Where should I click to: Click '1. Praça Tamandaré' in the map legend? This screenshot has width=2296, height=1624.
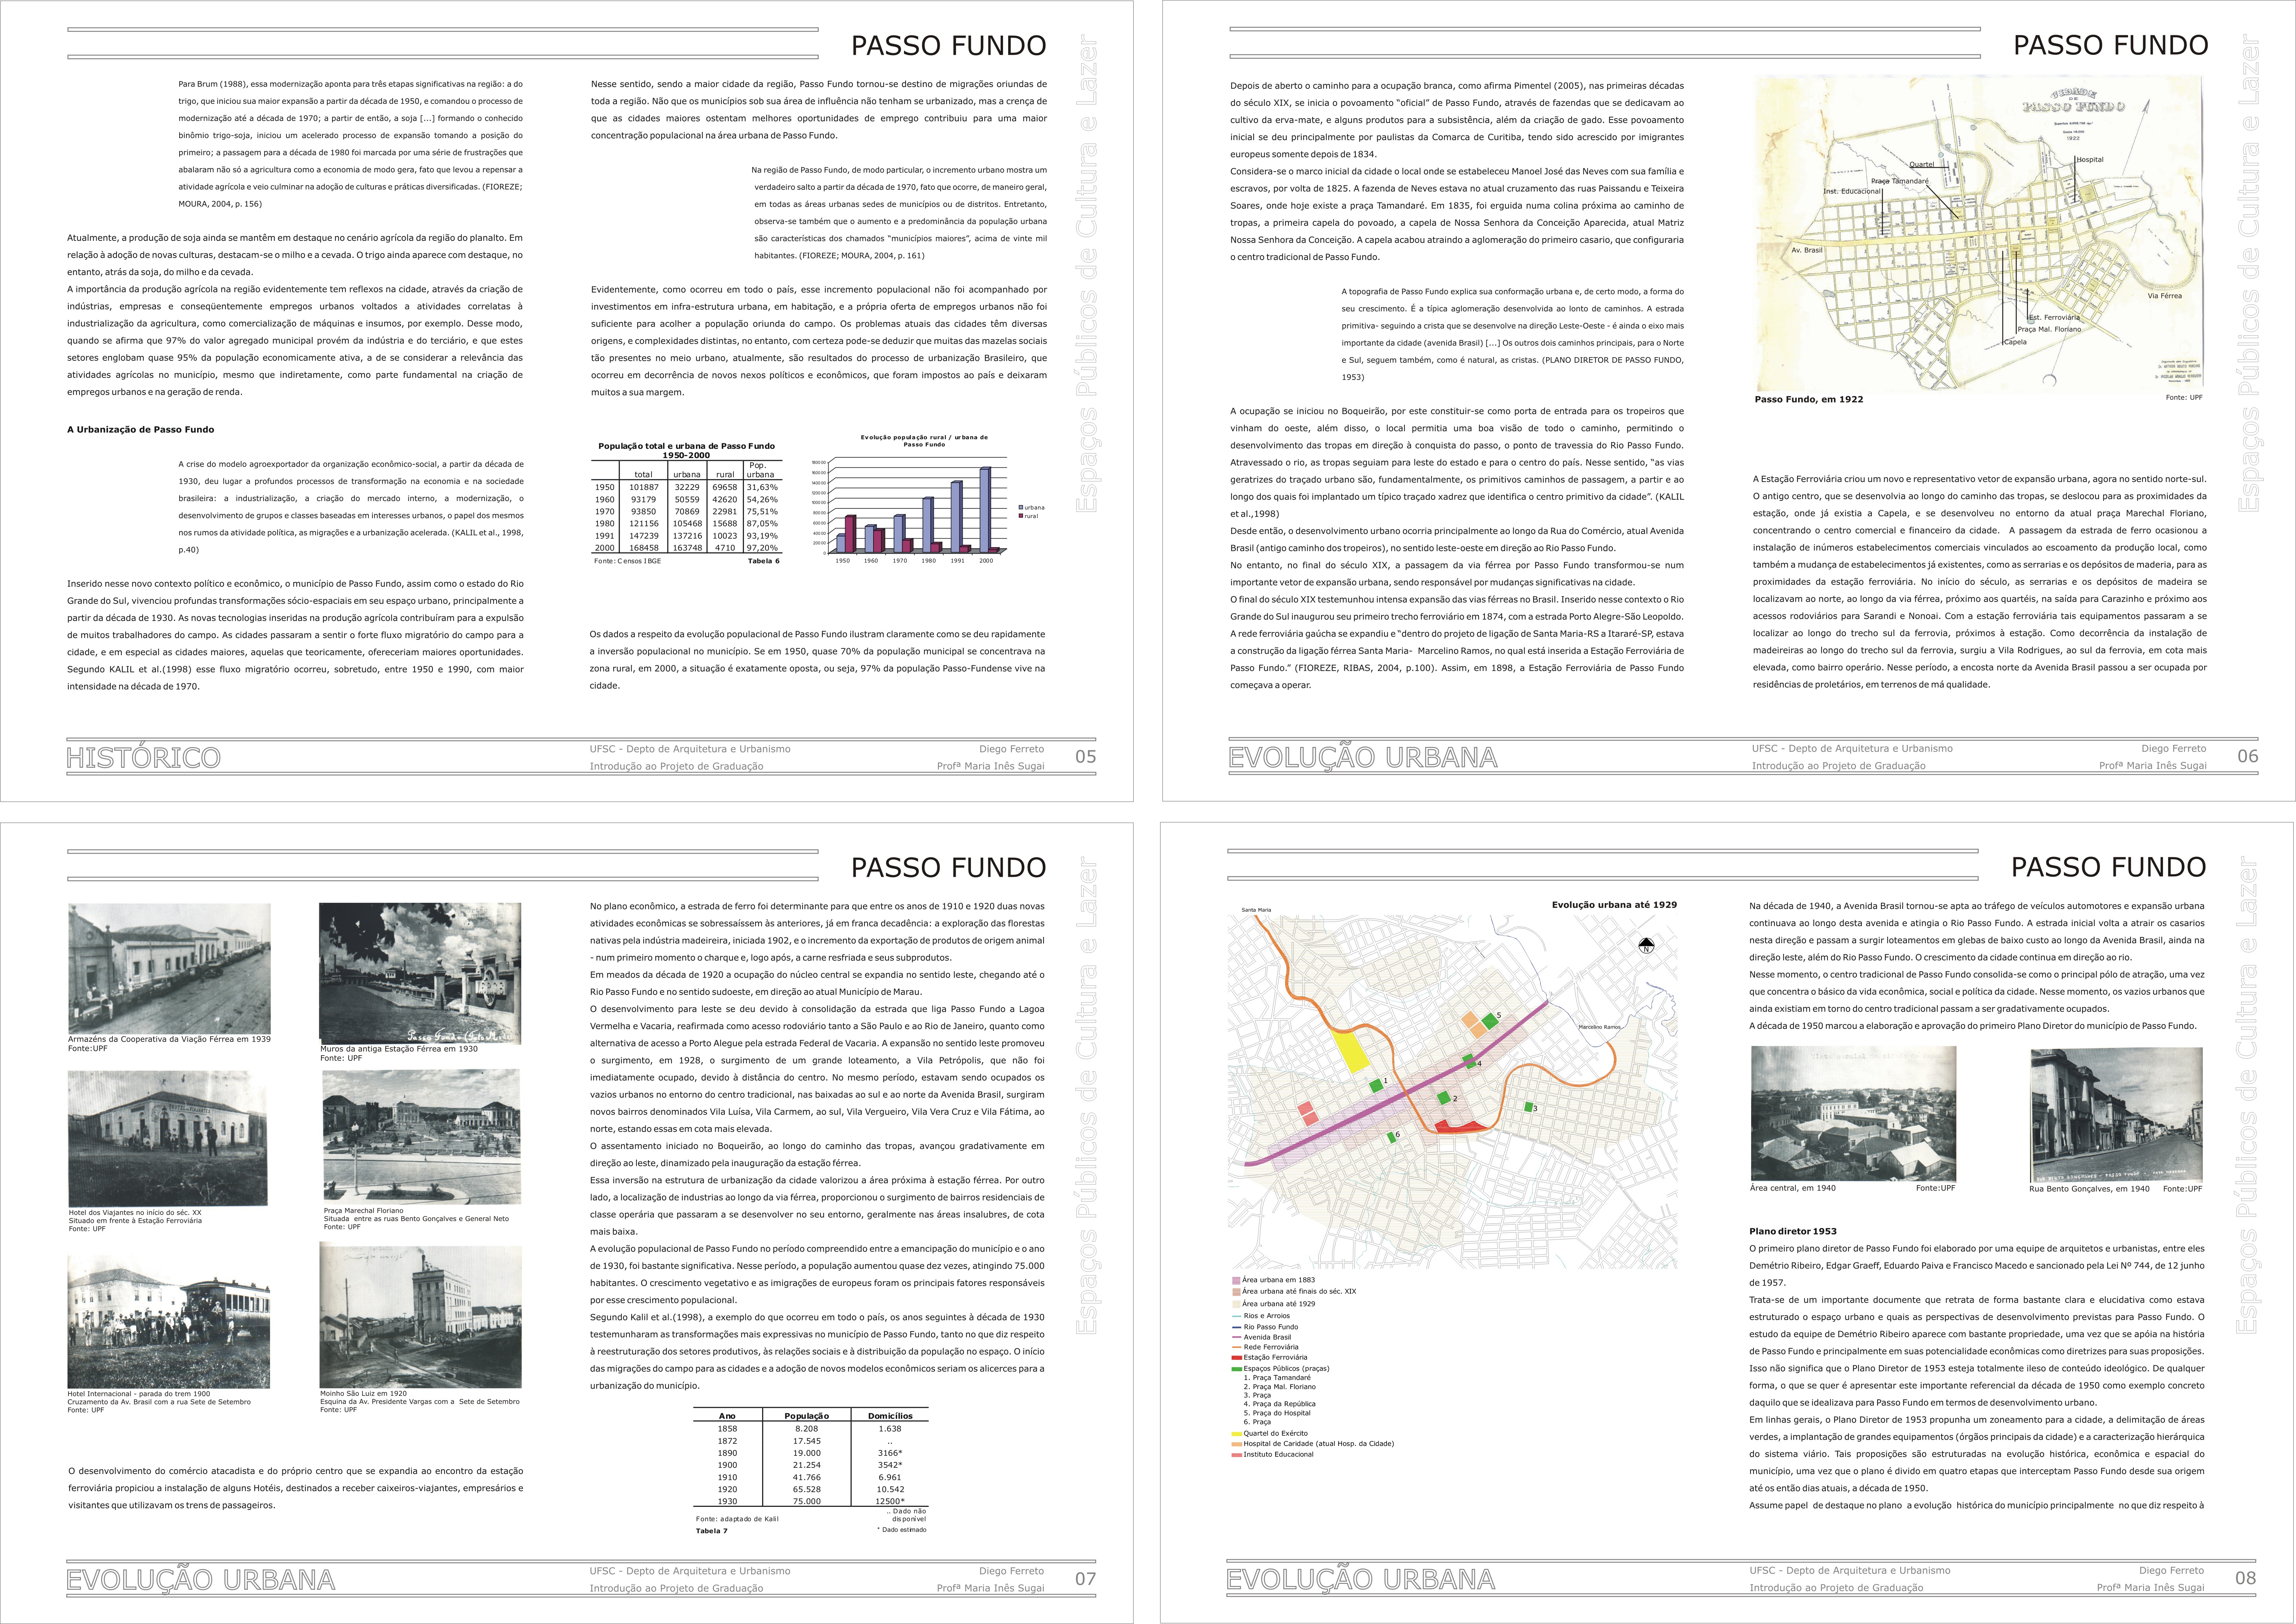pos(1277,1378)
